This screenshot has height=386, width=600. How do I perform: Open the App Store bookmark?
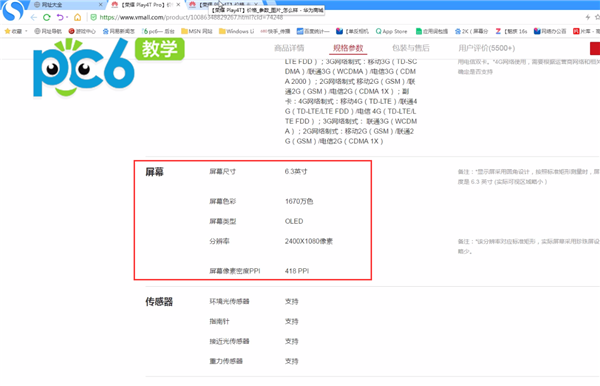click(391, 31)
